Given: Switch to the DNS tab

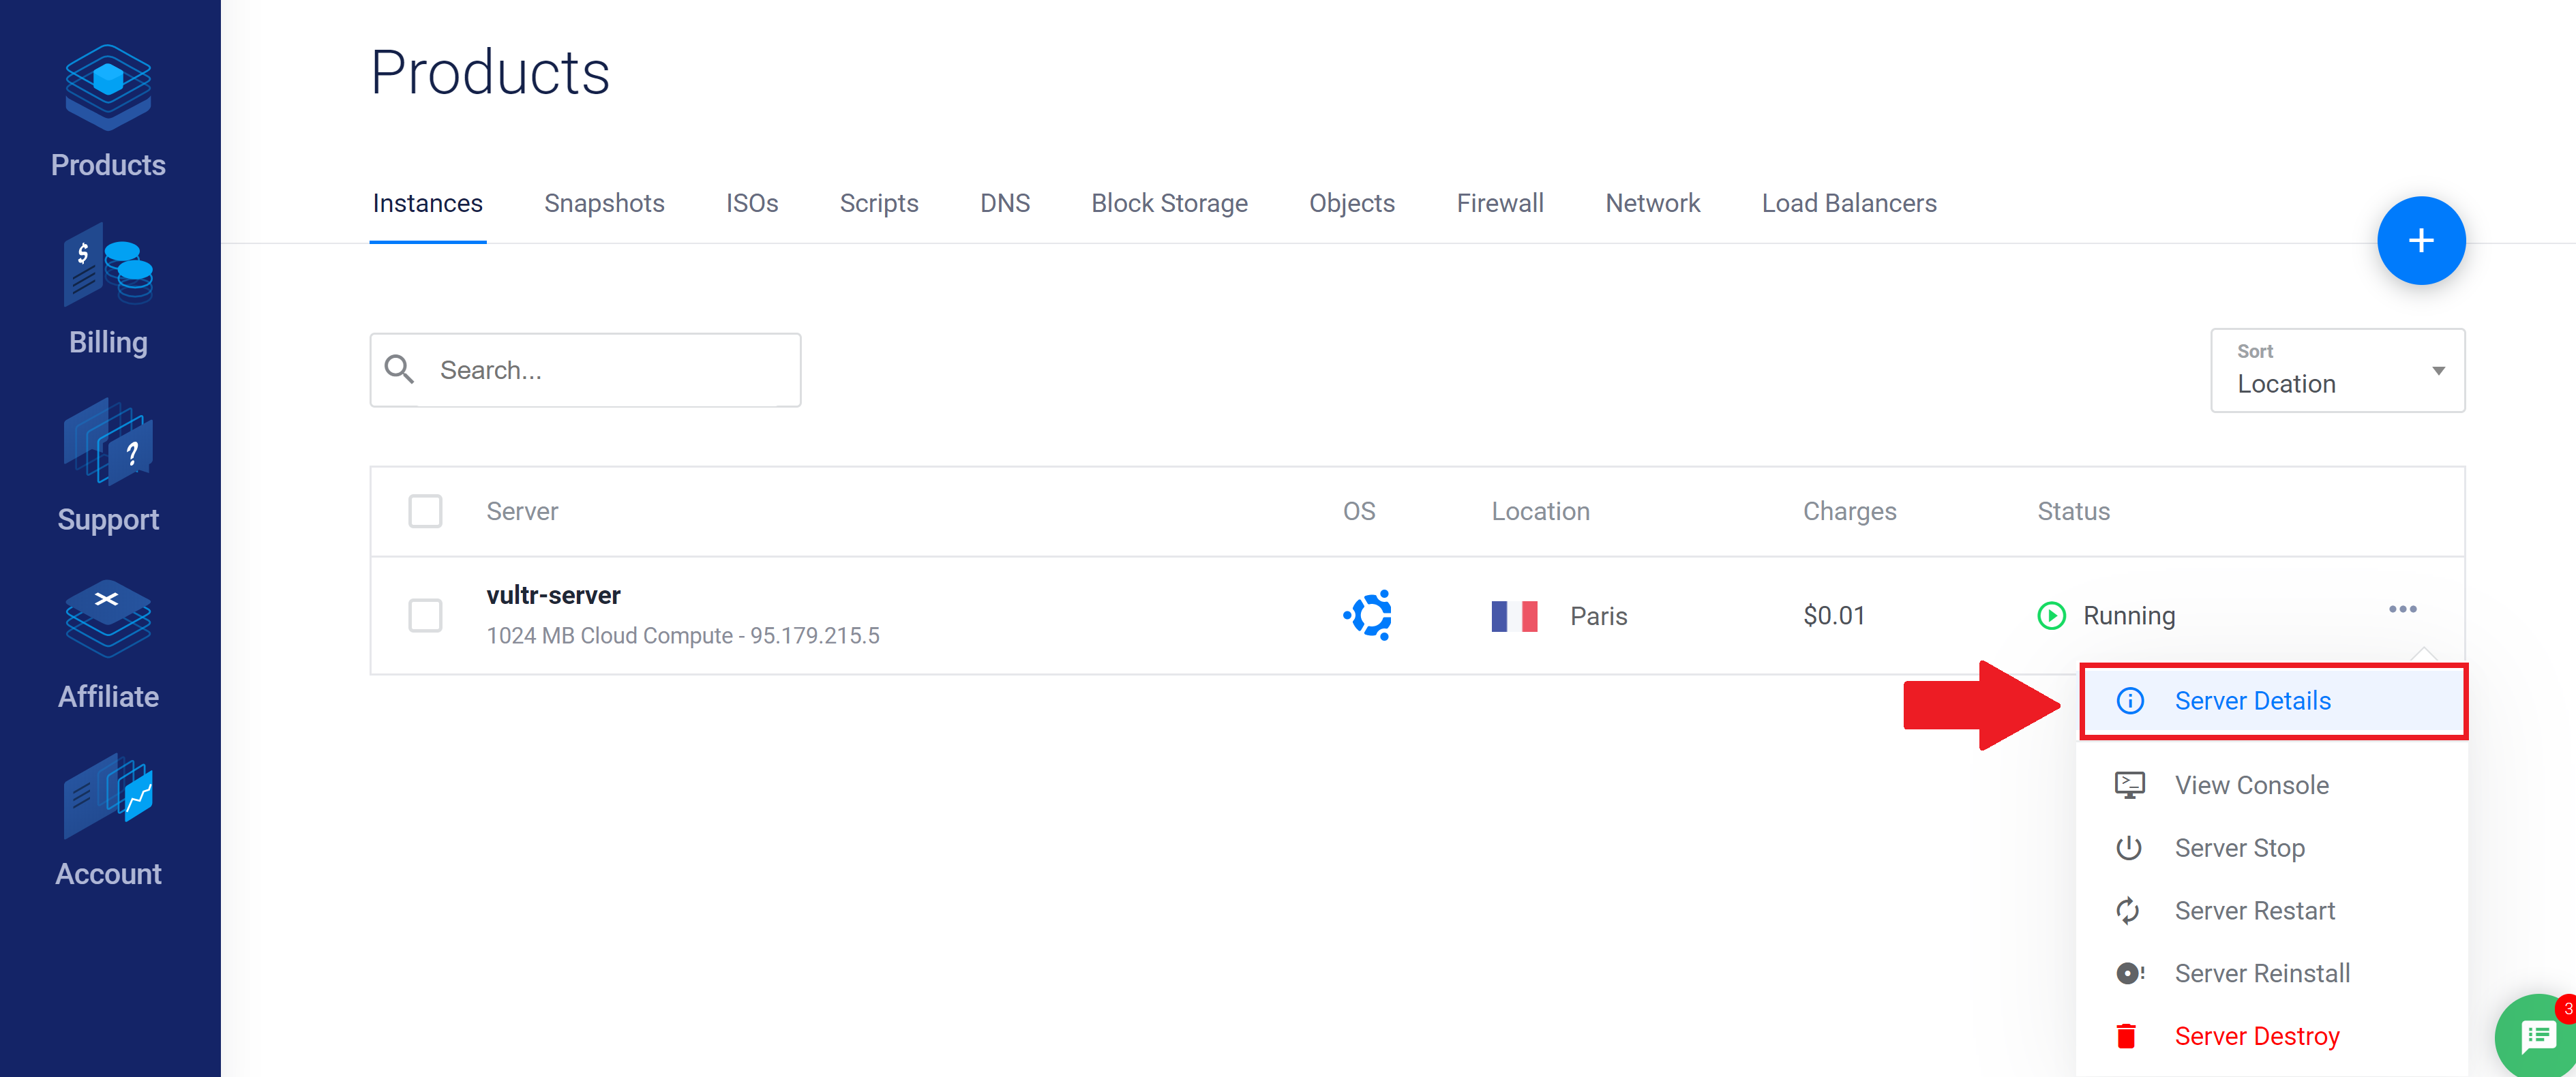Looking at the screenshot, I should [x=1004, y=204].
